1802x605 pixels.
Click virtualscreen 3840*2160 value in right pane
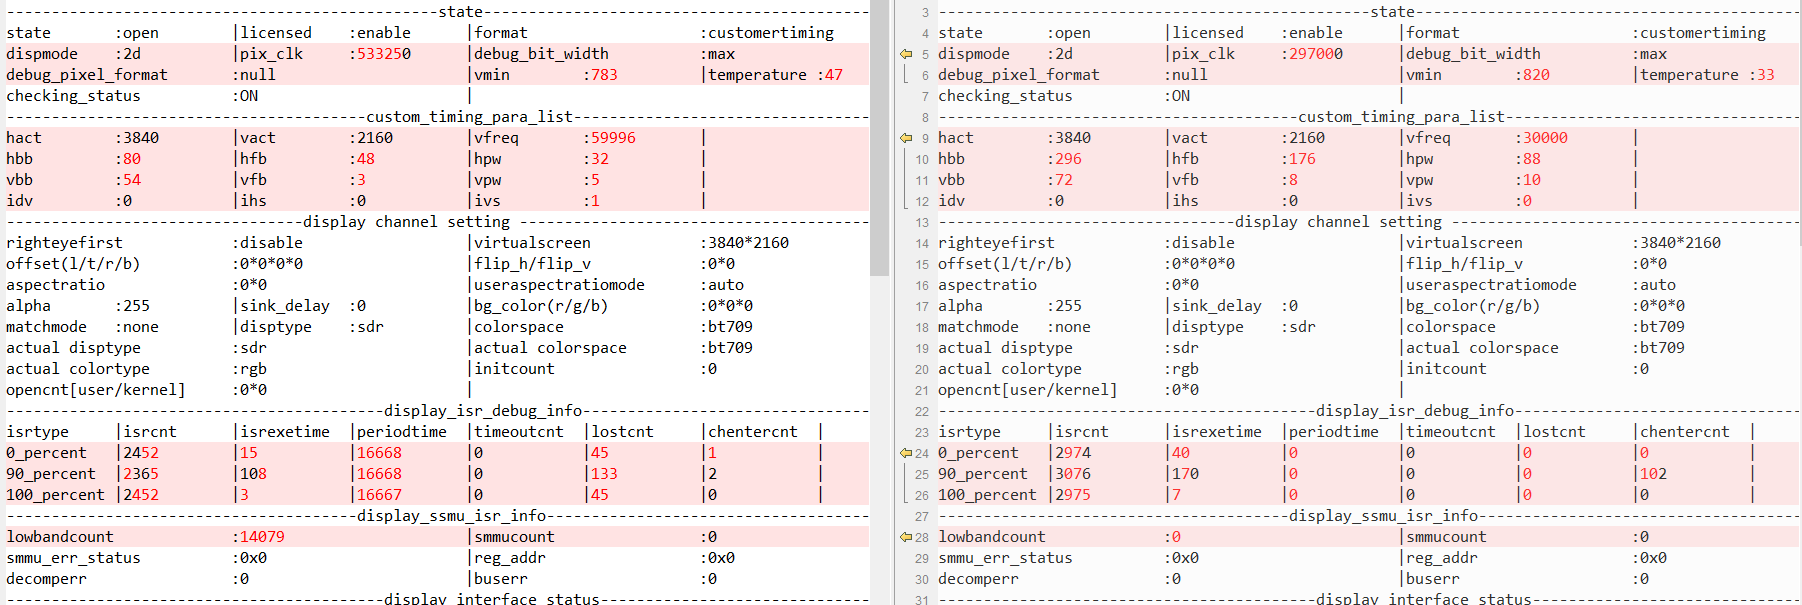[1680, 243]
